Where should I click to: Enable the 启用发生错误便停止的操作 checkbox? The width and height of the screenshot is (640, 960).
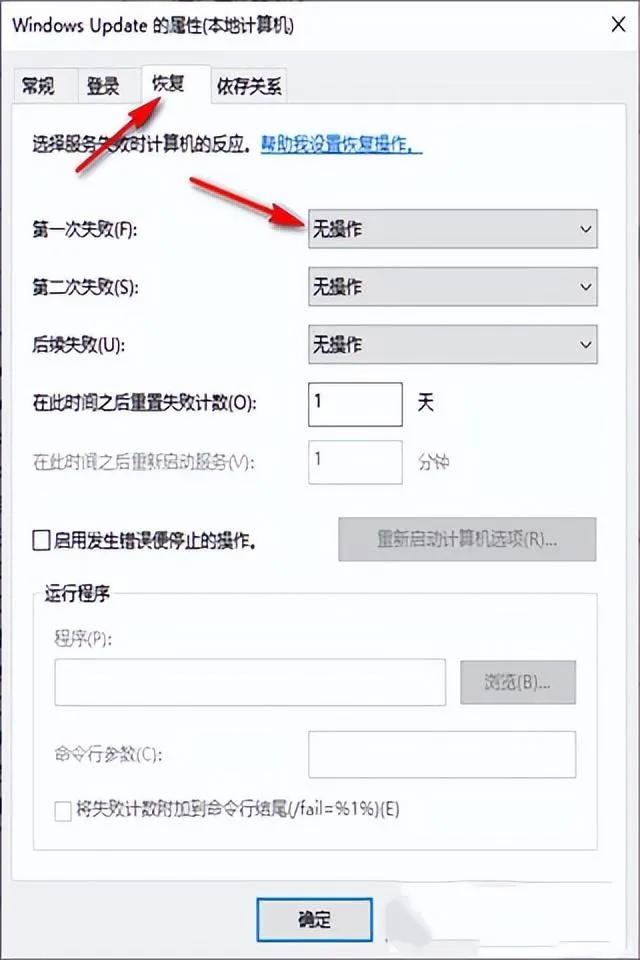(41, 542)
